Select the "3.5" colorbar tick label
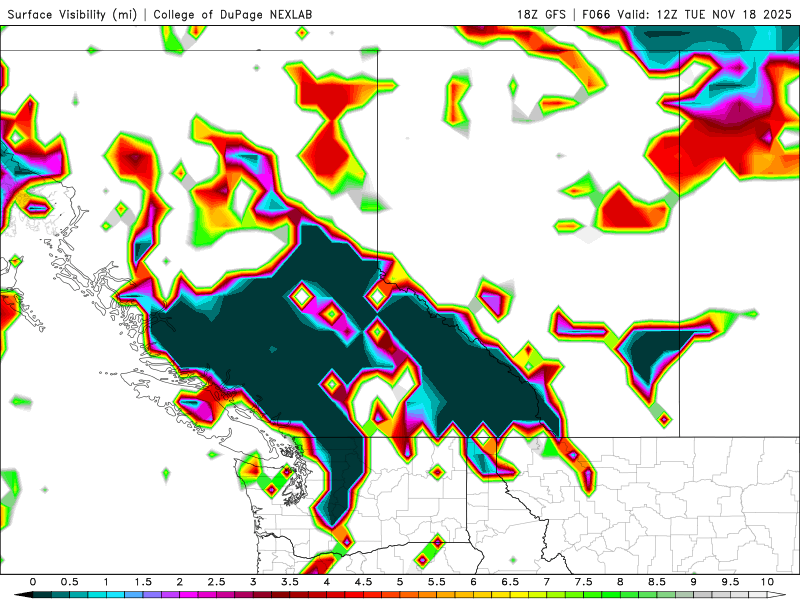The image size is (800, 600). [x=290, y=582]
